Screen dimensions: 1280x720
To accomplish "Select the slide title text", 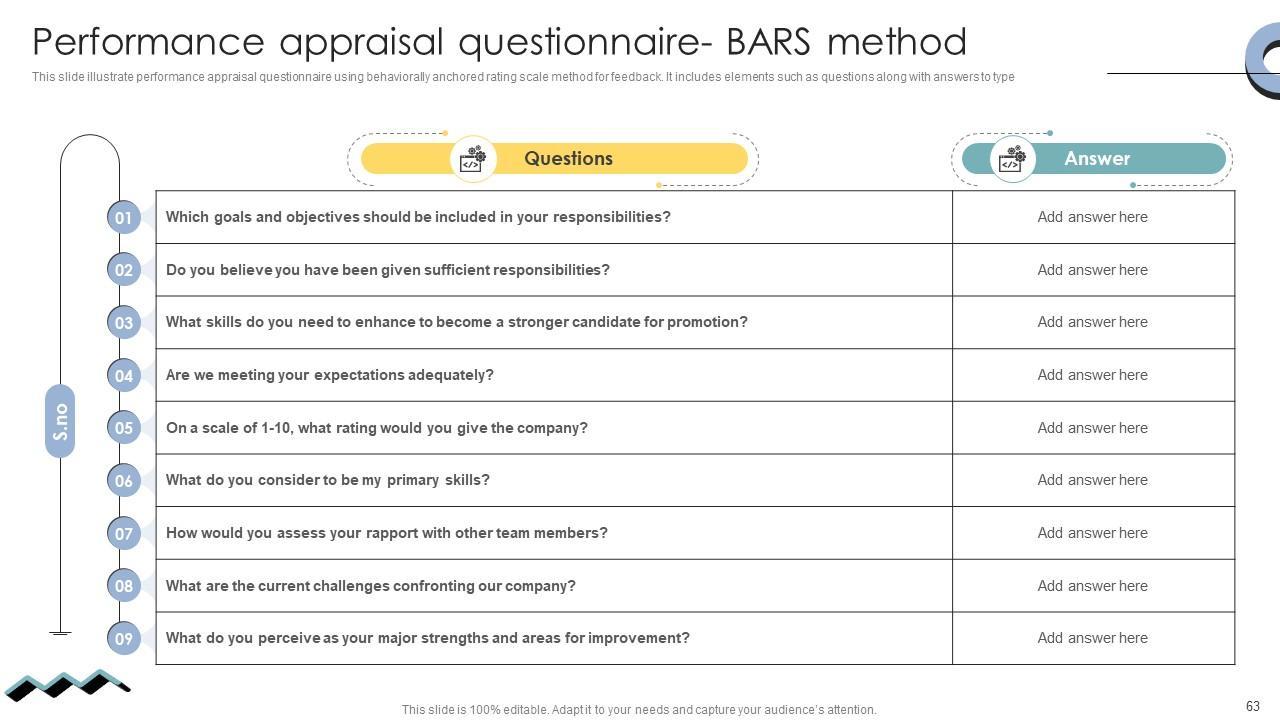I will coord(499,42).
